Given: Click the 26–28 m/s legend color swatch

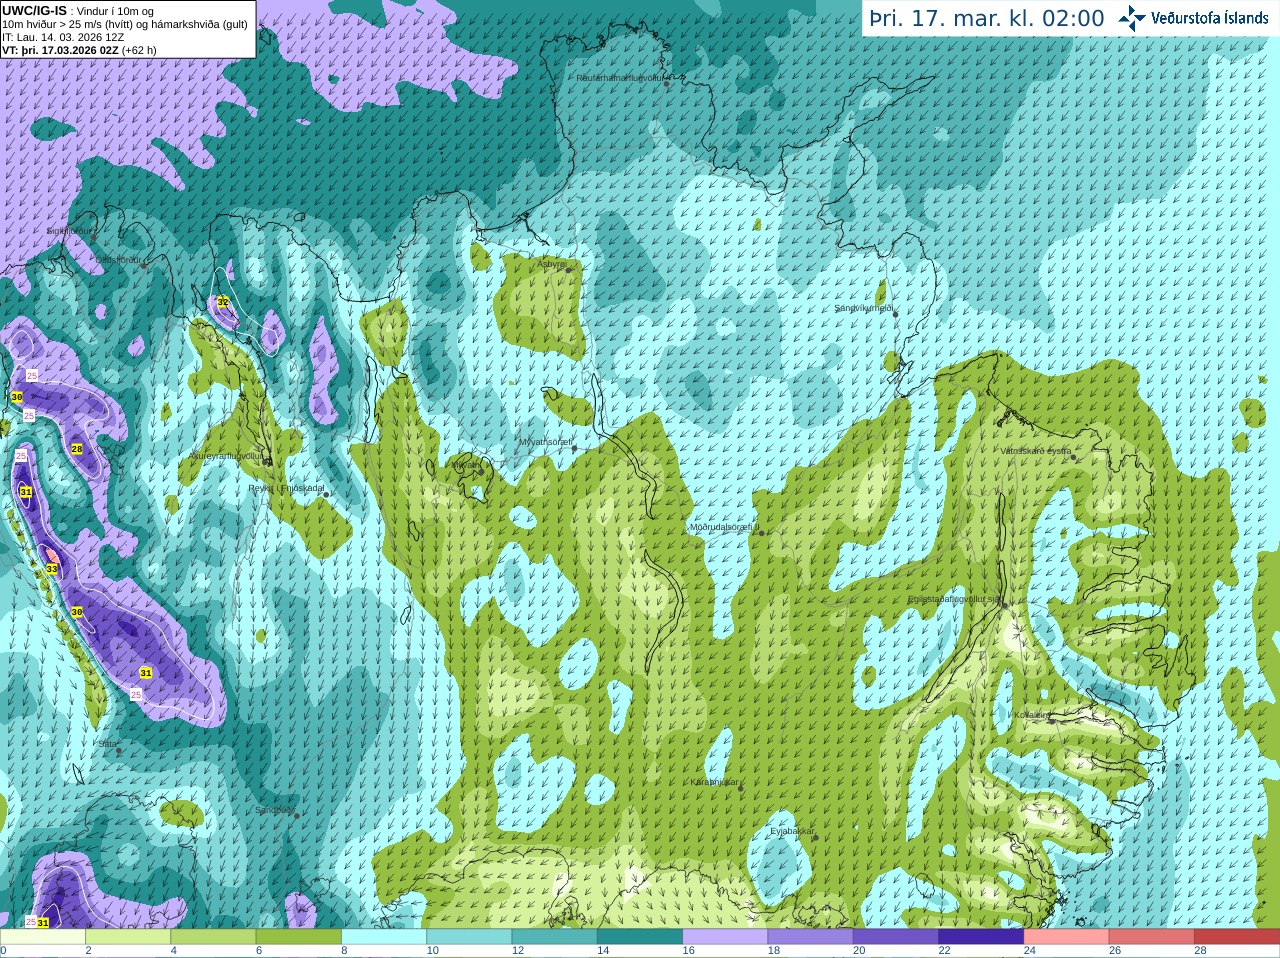Looking at the screenshot, I should coord(1152,937).
